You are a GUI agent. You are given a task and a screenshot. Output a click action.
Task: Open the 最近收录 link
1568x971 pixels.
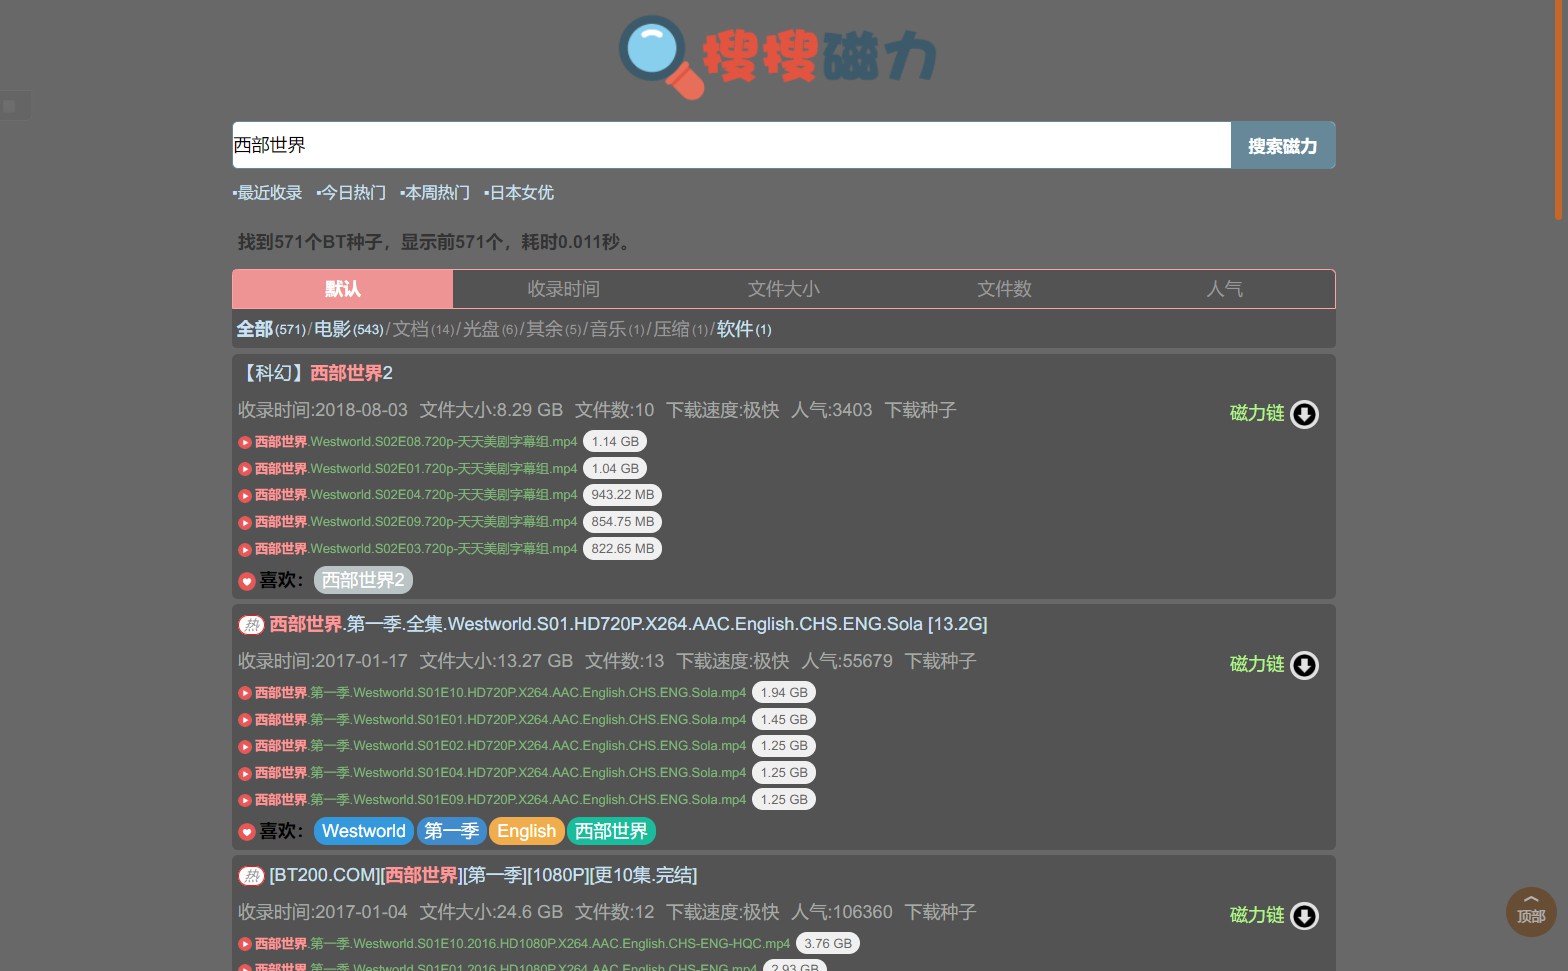tap(268, 193)
